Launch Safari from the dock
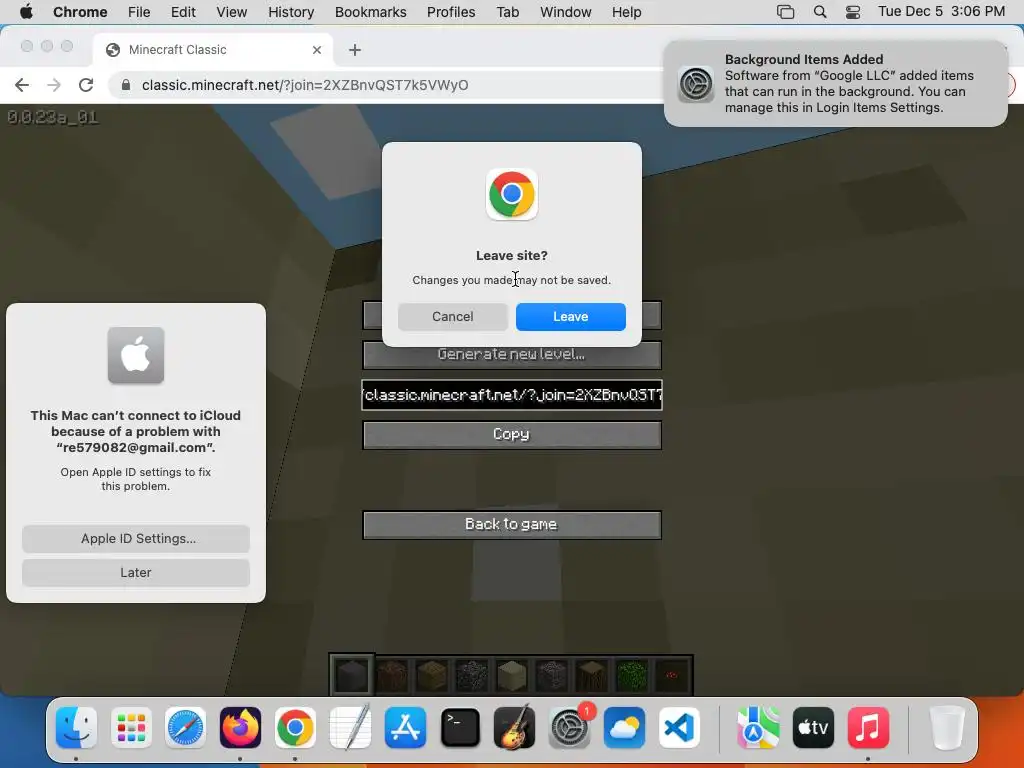 coord(185,728)
